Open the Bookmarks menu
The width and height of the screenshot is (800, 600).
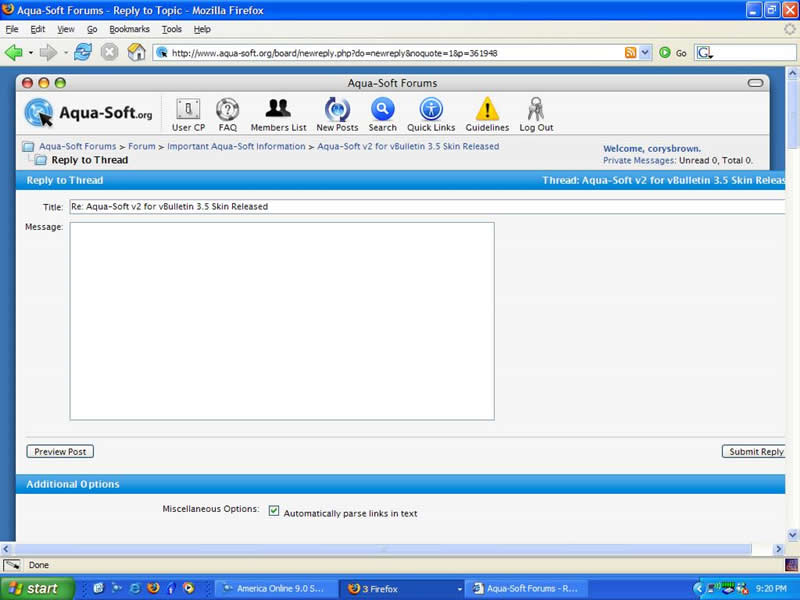pos(129,29)
